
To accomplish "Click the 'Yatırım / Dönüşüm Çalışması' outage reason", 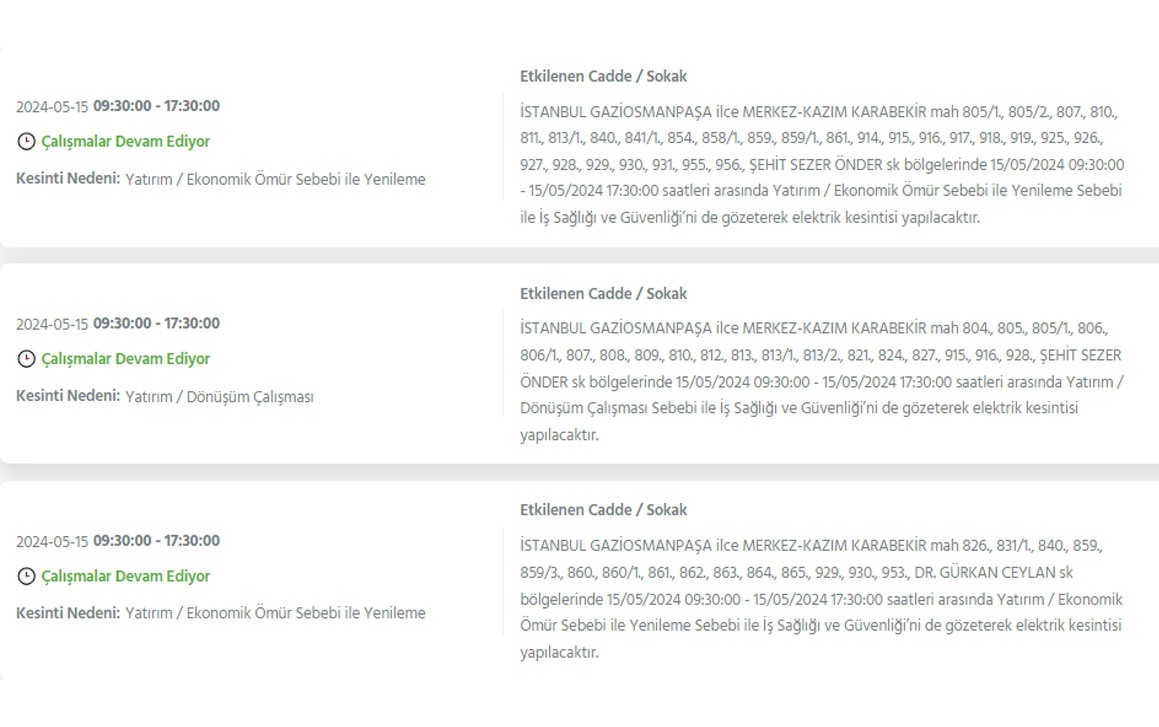I will [219, 397].
